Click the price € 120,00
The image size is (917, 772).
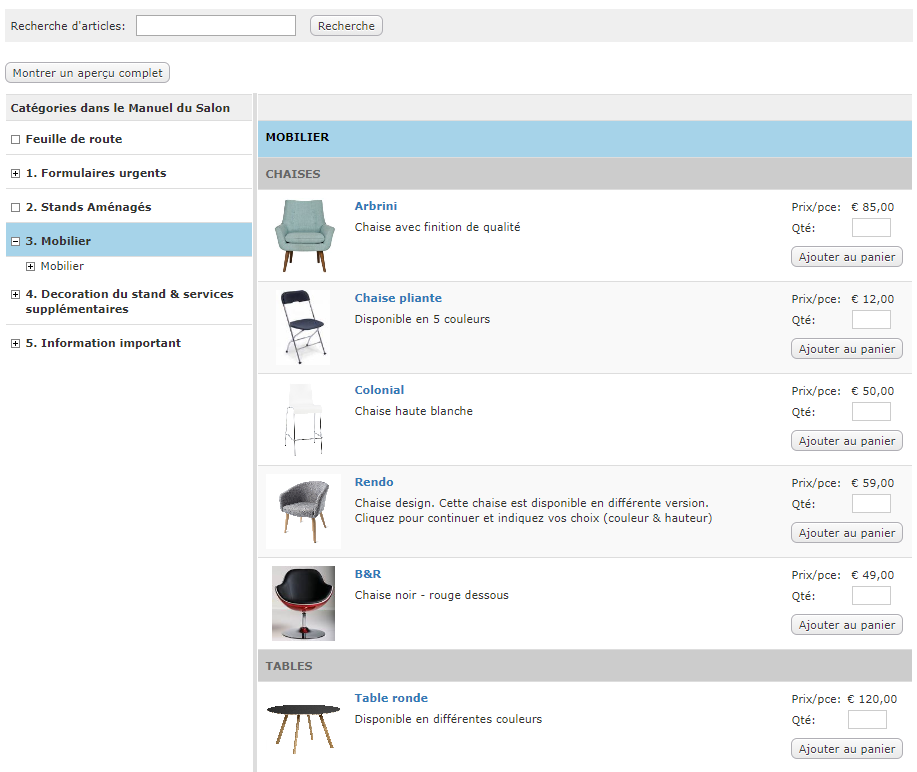872,699
